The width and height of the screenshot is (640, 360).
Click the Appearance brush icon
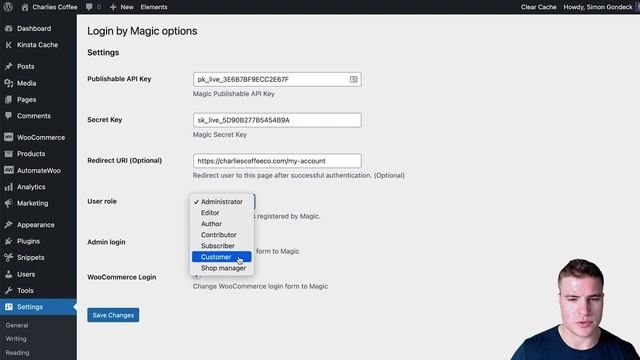point(9,224)
